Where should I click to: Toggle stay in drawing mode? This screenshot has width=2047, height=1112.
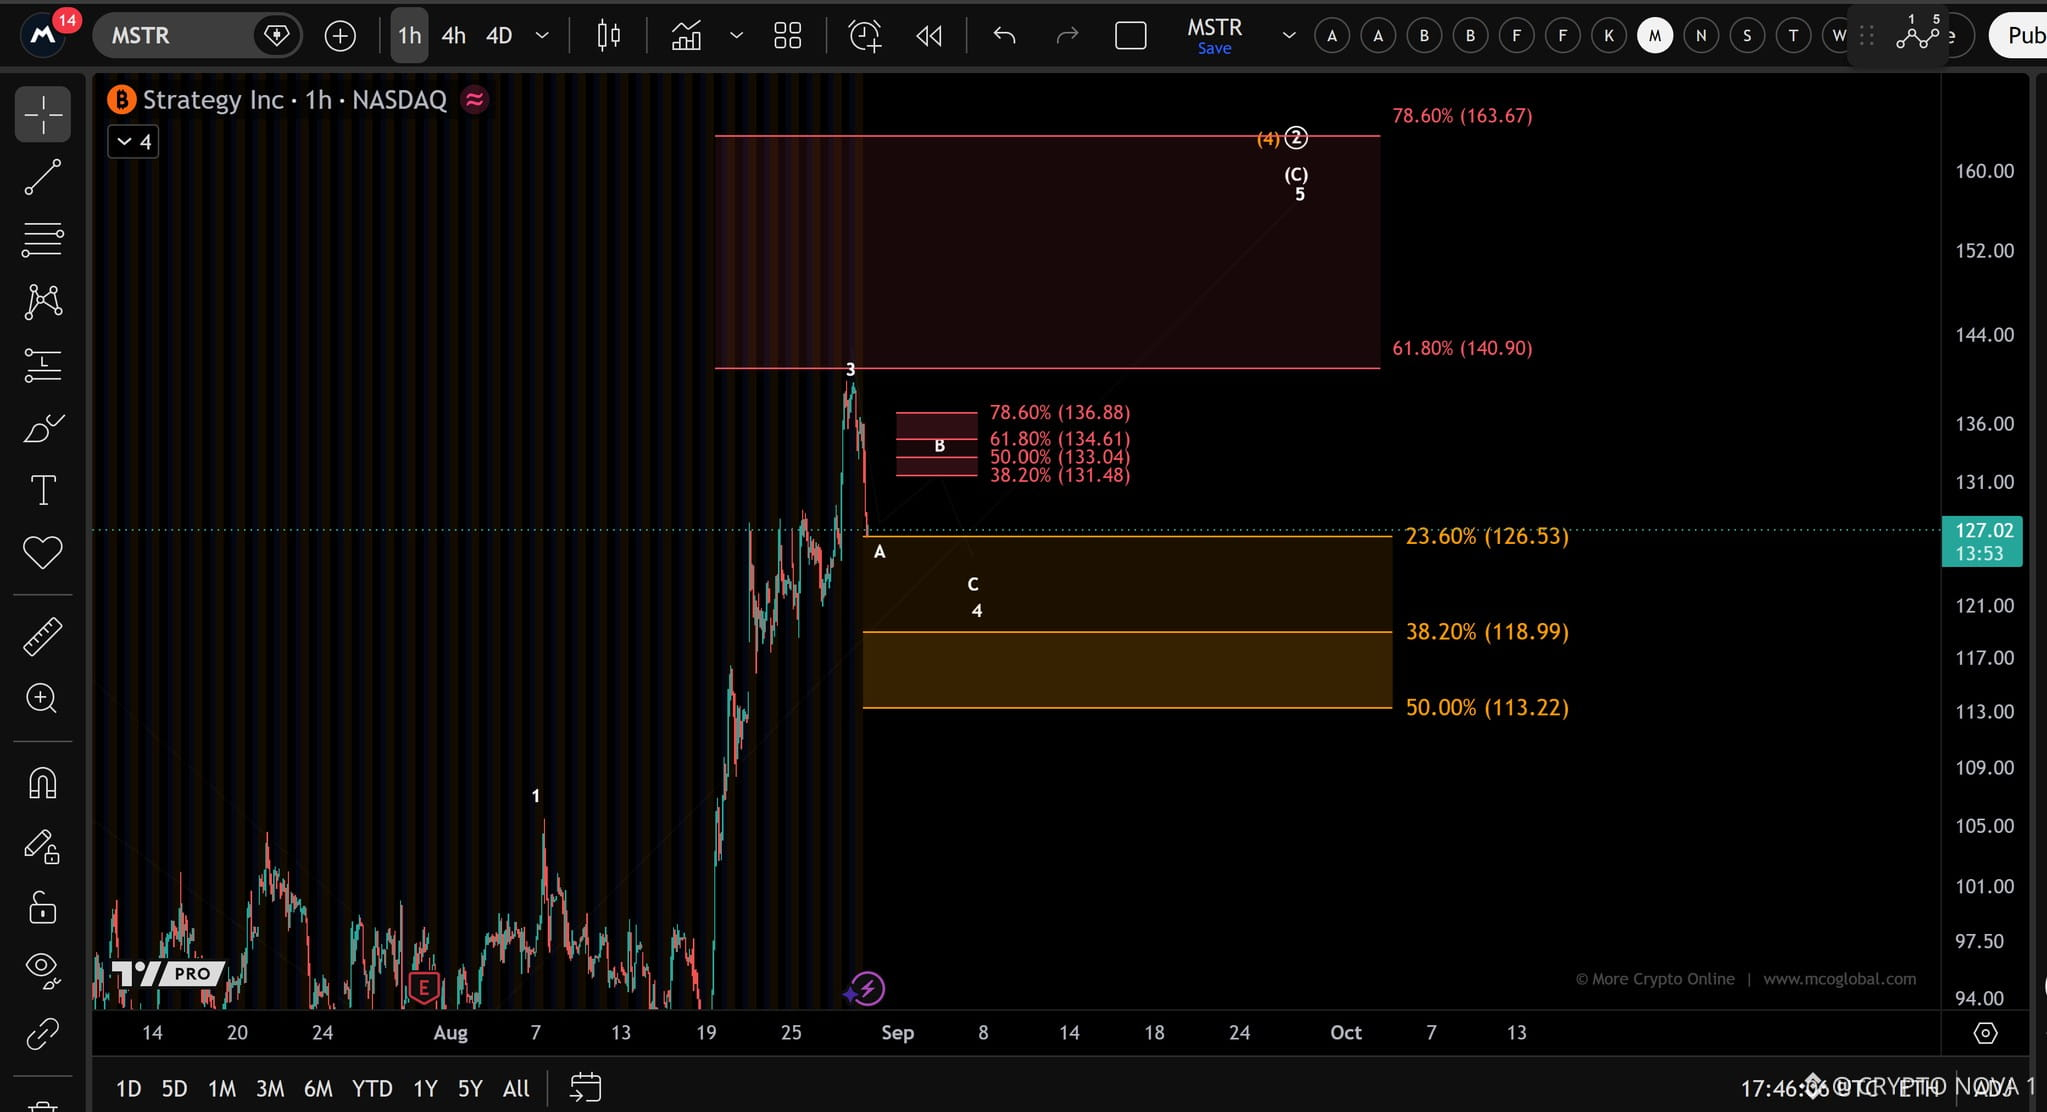(x=43, y=847)
